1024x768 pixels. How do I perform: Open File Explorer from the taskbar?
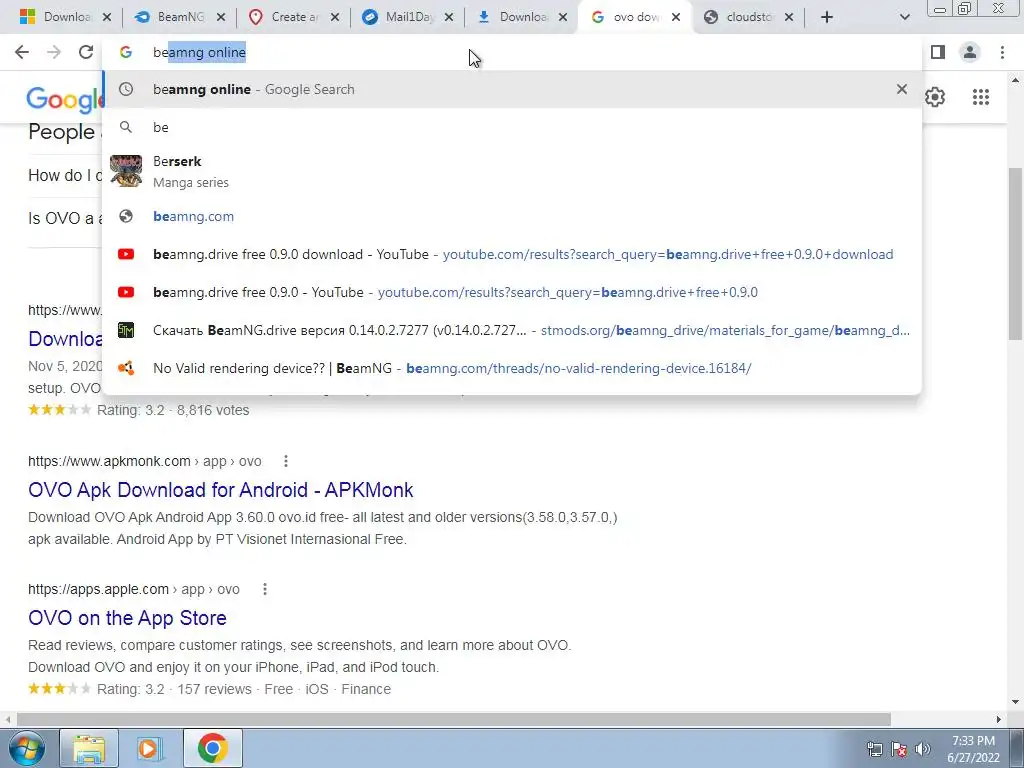[89, 748]
